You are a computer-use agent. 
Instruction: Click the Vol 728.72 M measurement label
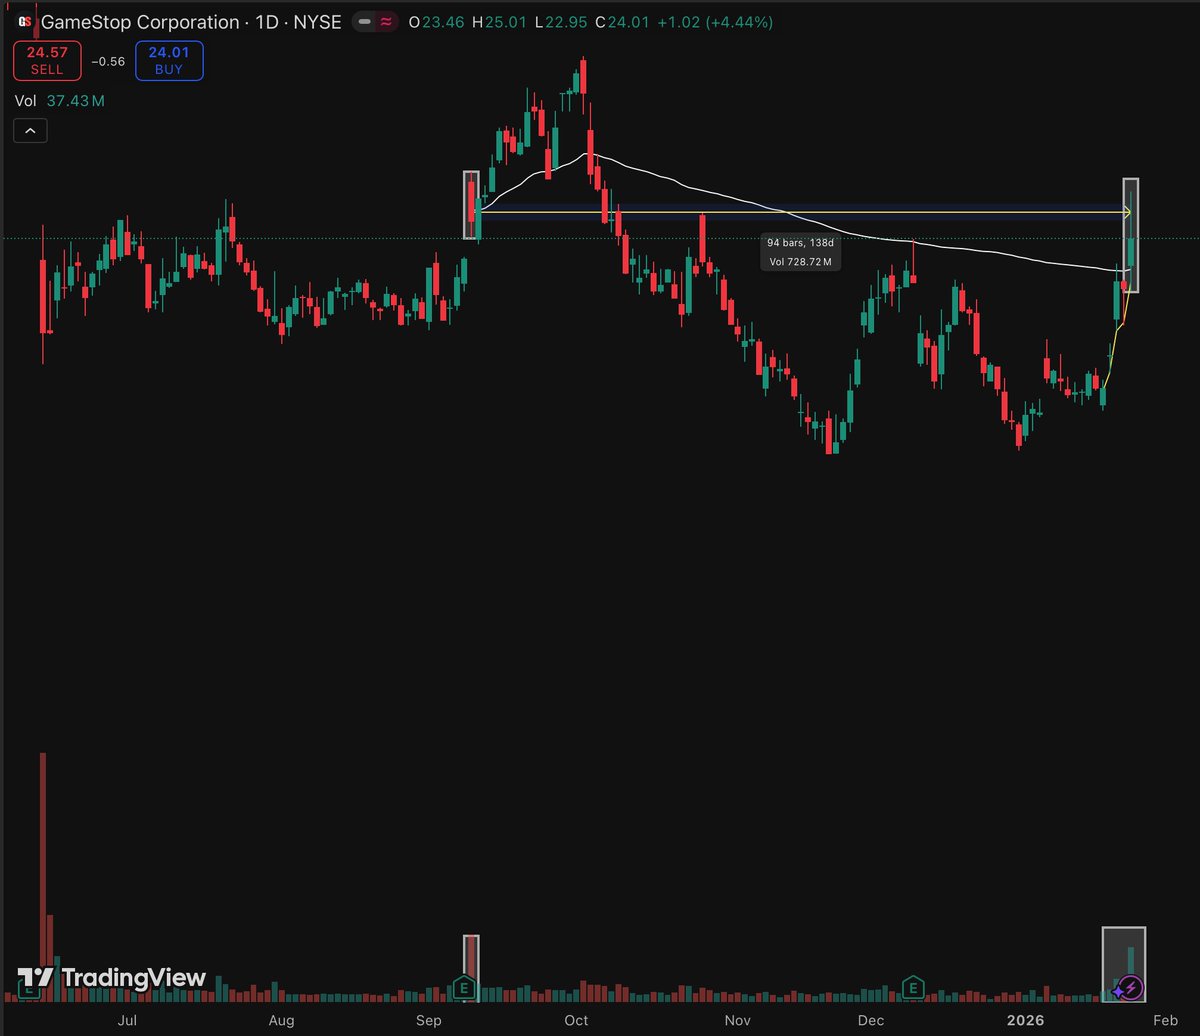tap(800, 261)
